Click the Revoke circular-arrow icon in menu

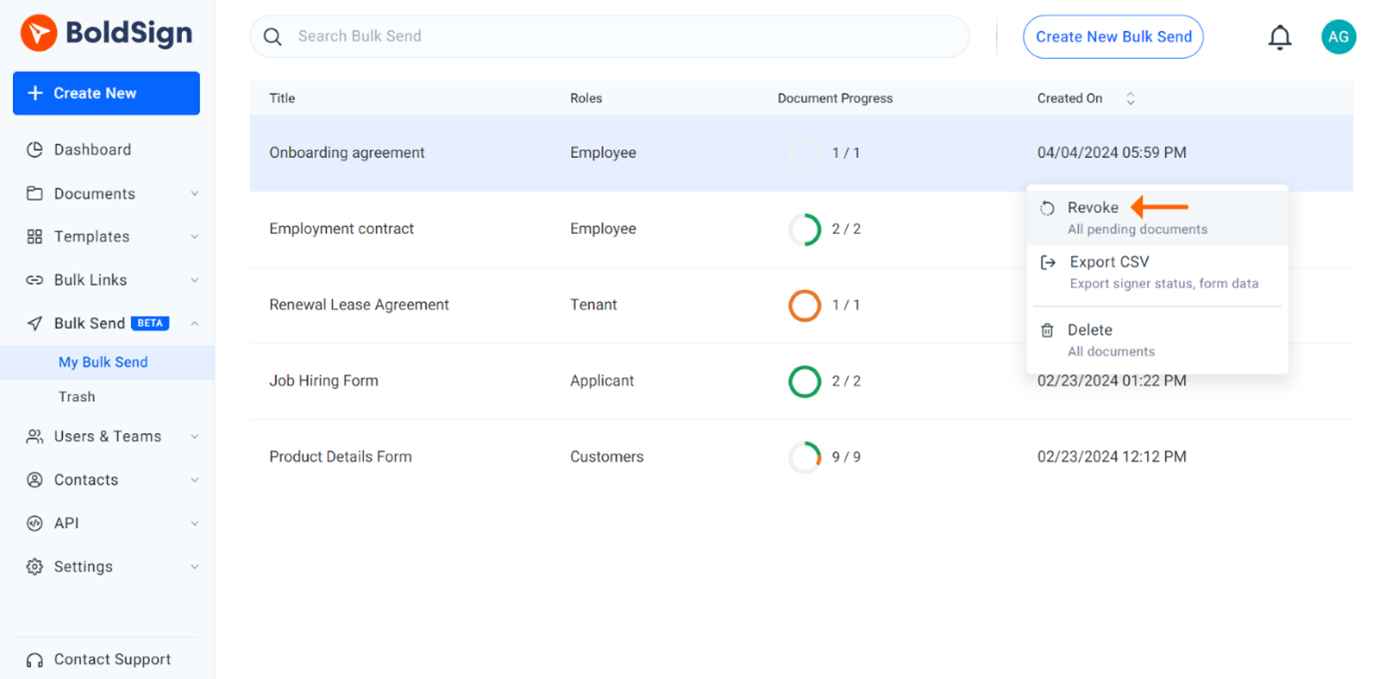1047,207
